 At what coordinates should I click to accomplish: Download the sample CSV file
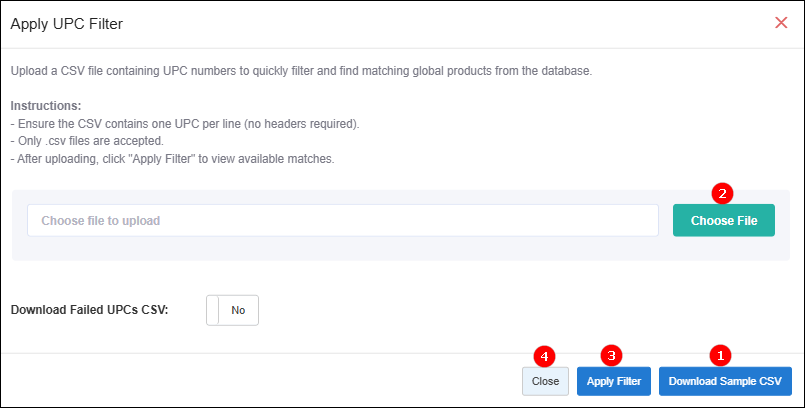click(725, 381)
